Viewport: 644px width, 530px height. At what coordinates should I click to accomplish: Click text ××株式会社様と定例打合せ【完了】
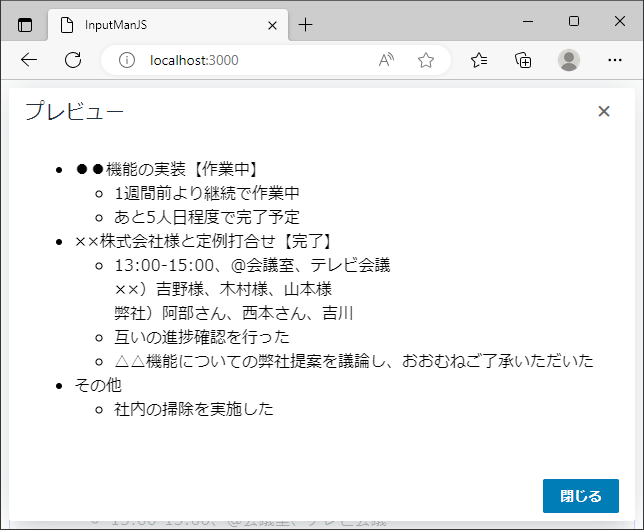(204, 241)
